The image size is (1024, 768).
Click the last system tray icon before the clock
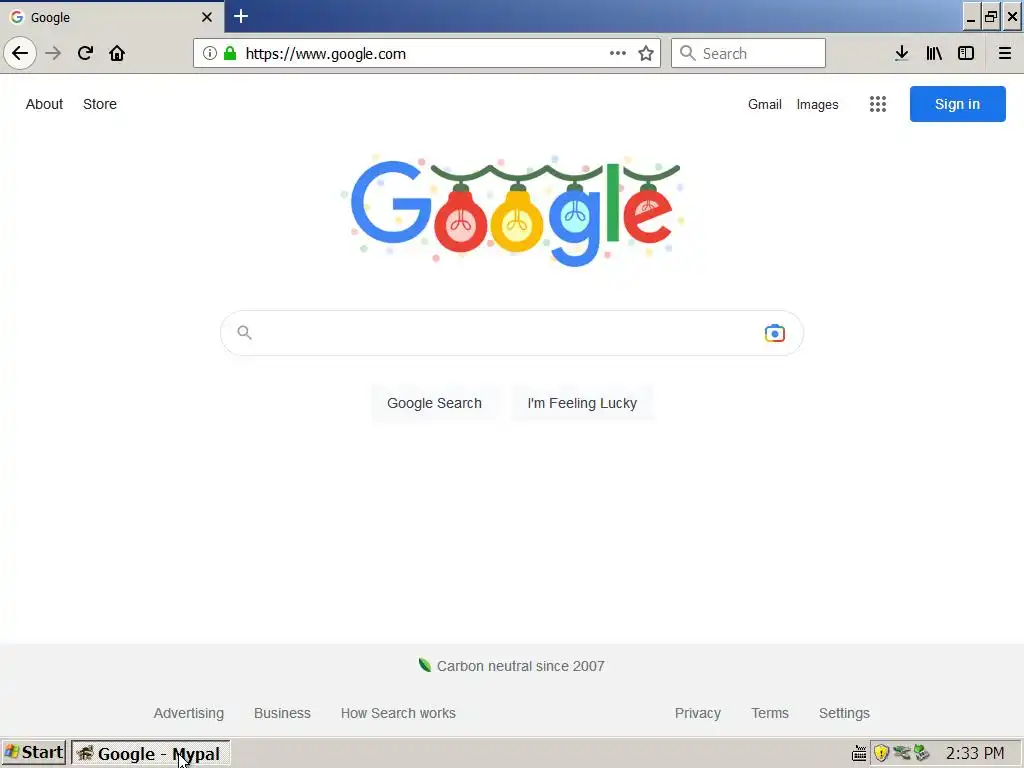pyautogui.click(x=921, y=753)
